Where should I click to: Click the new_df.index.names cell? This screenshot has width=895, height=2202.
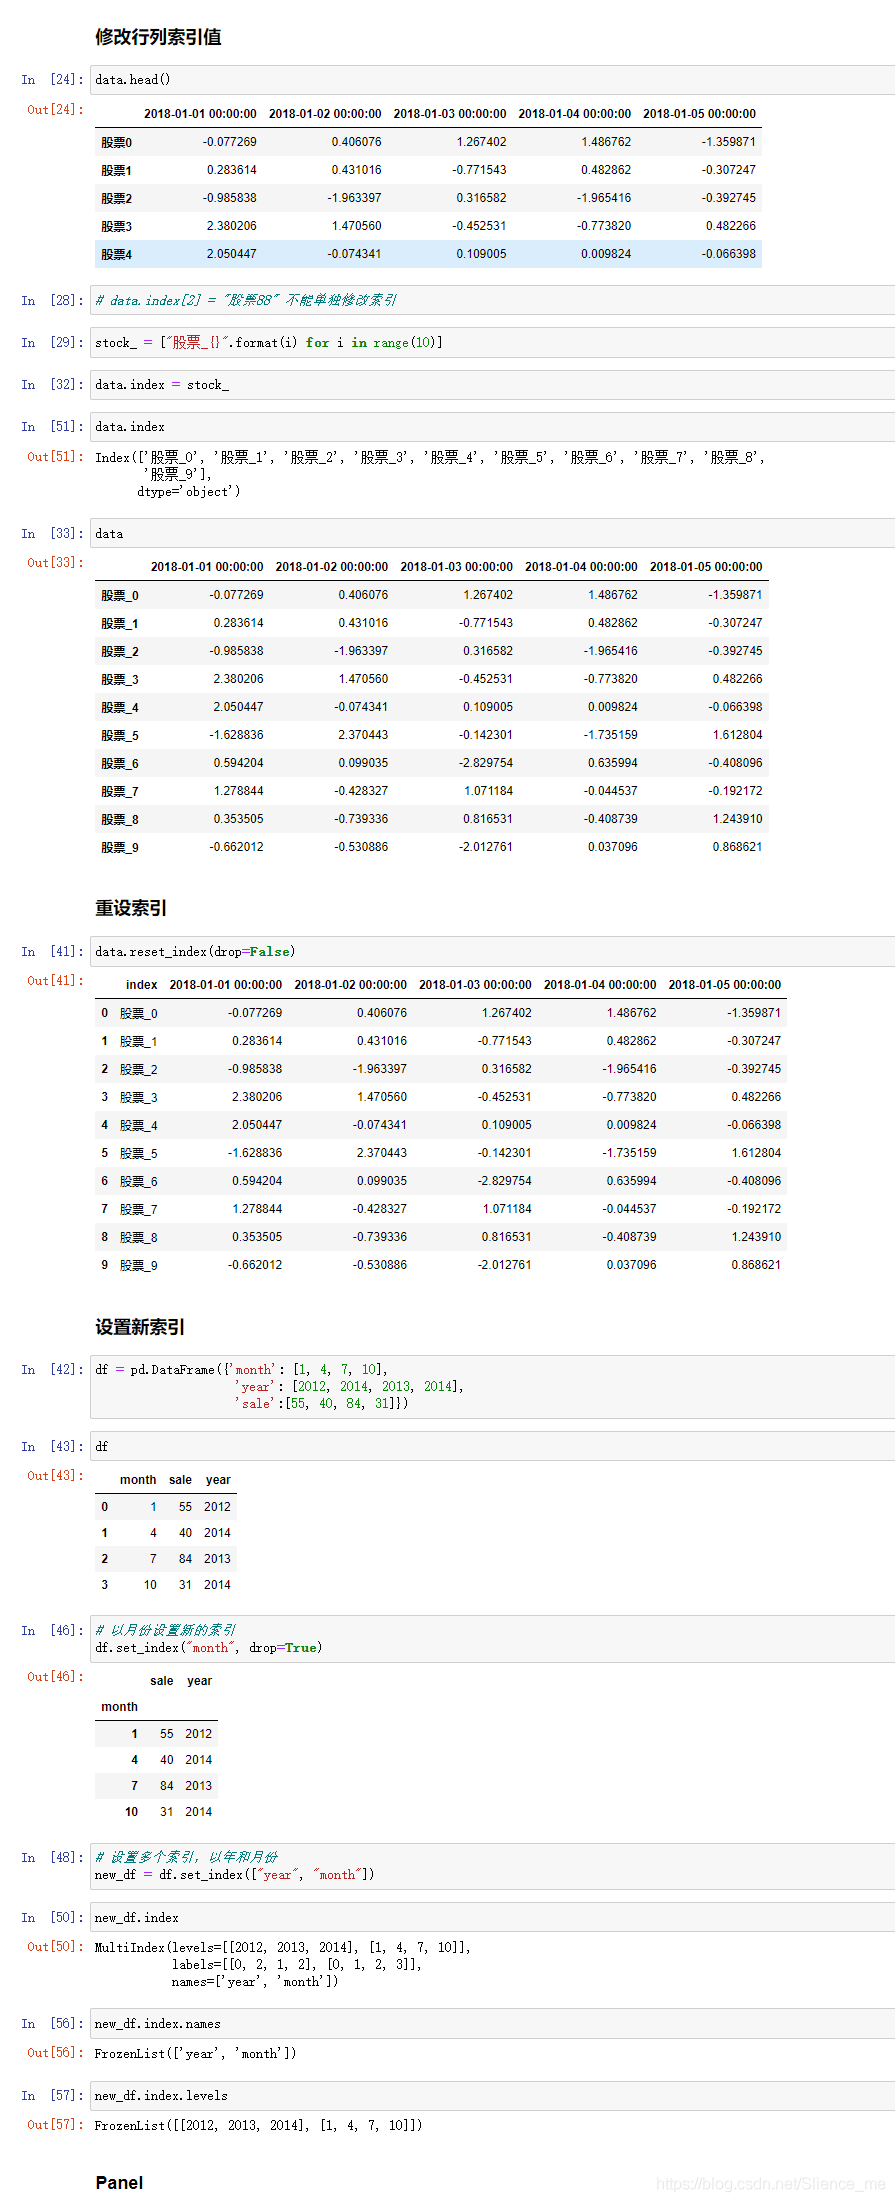pyautogui.click(x=492, y=2023)
